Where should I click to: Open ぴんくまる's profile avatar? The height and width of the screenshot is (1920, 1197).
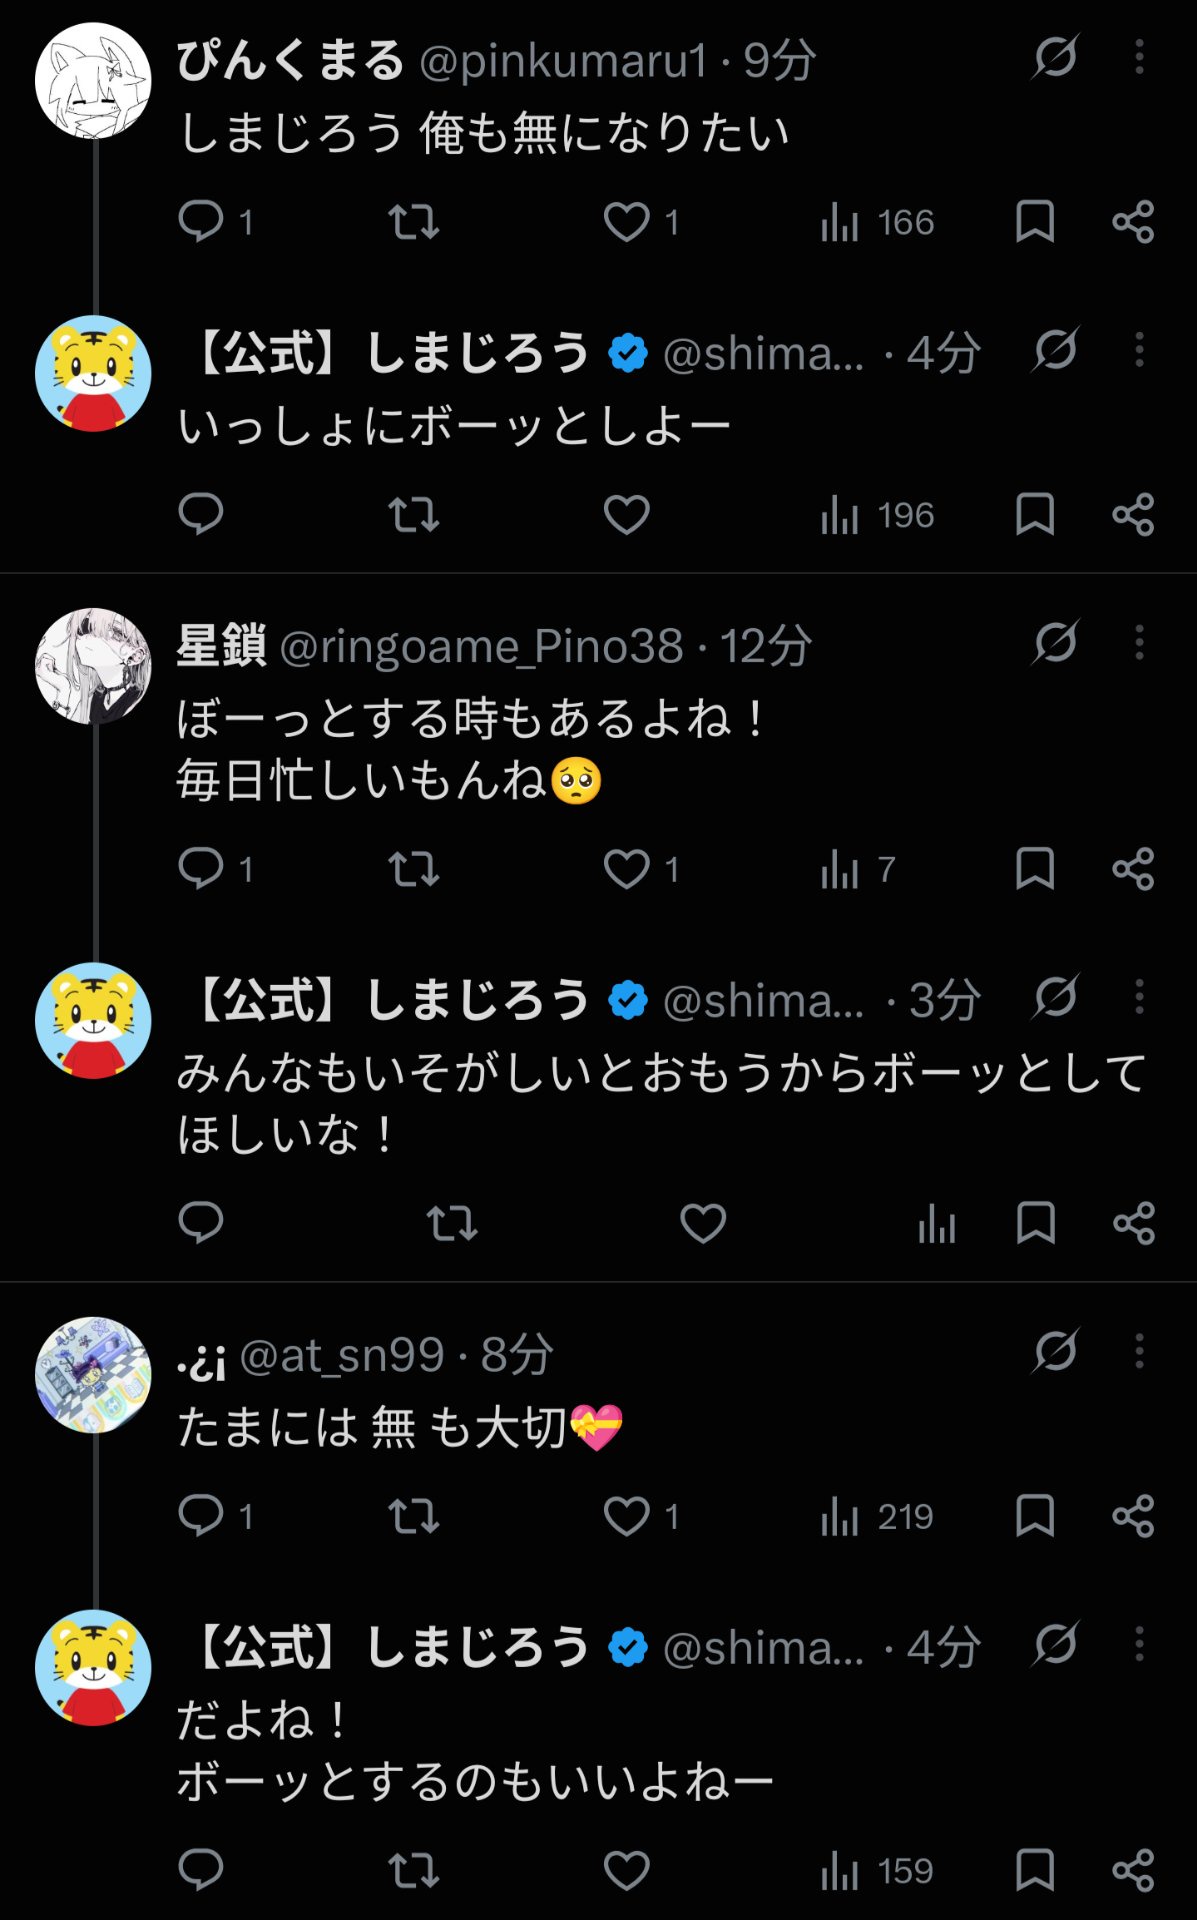pos(93,81)
